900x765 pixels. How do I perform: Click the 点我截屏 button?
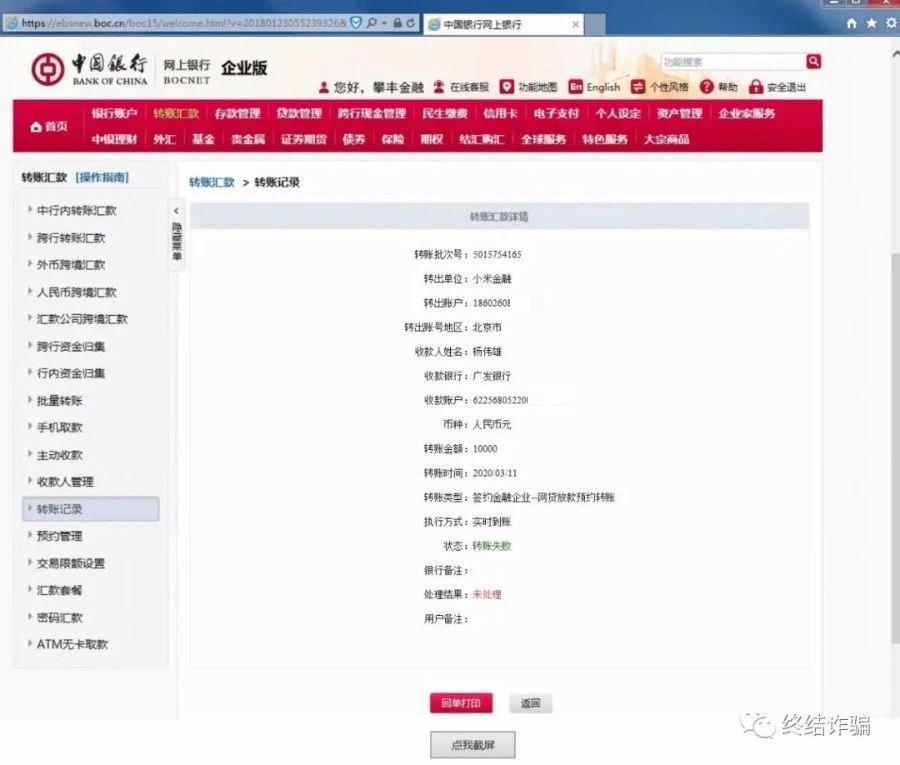[472, 745]
